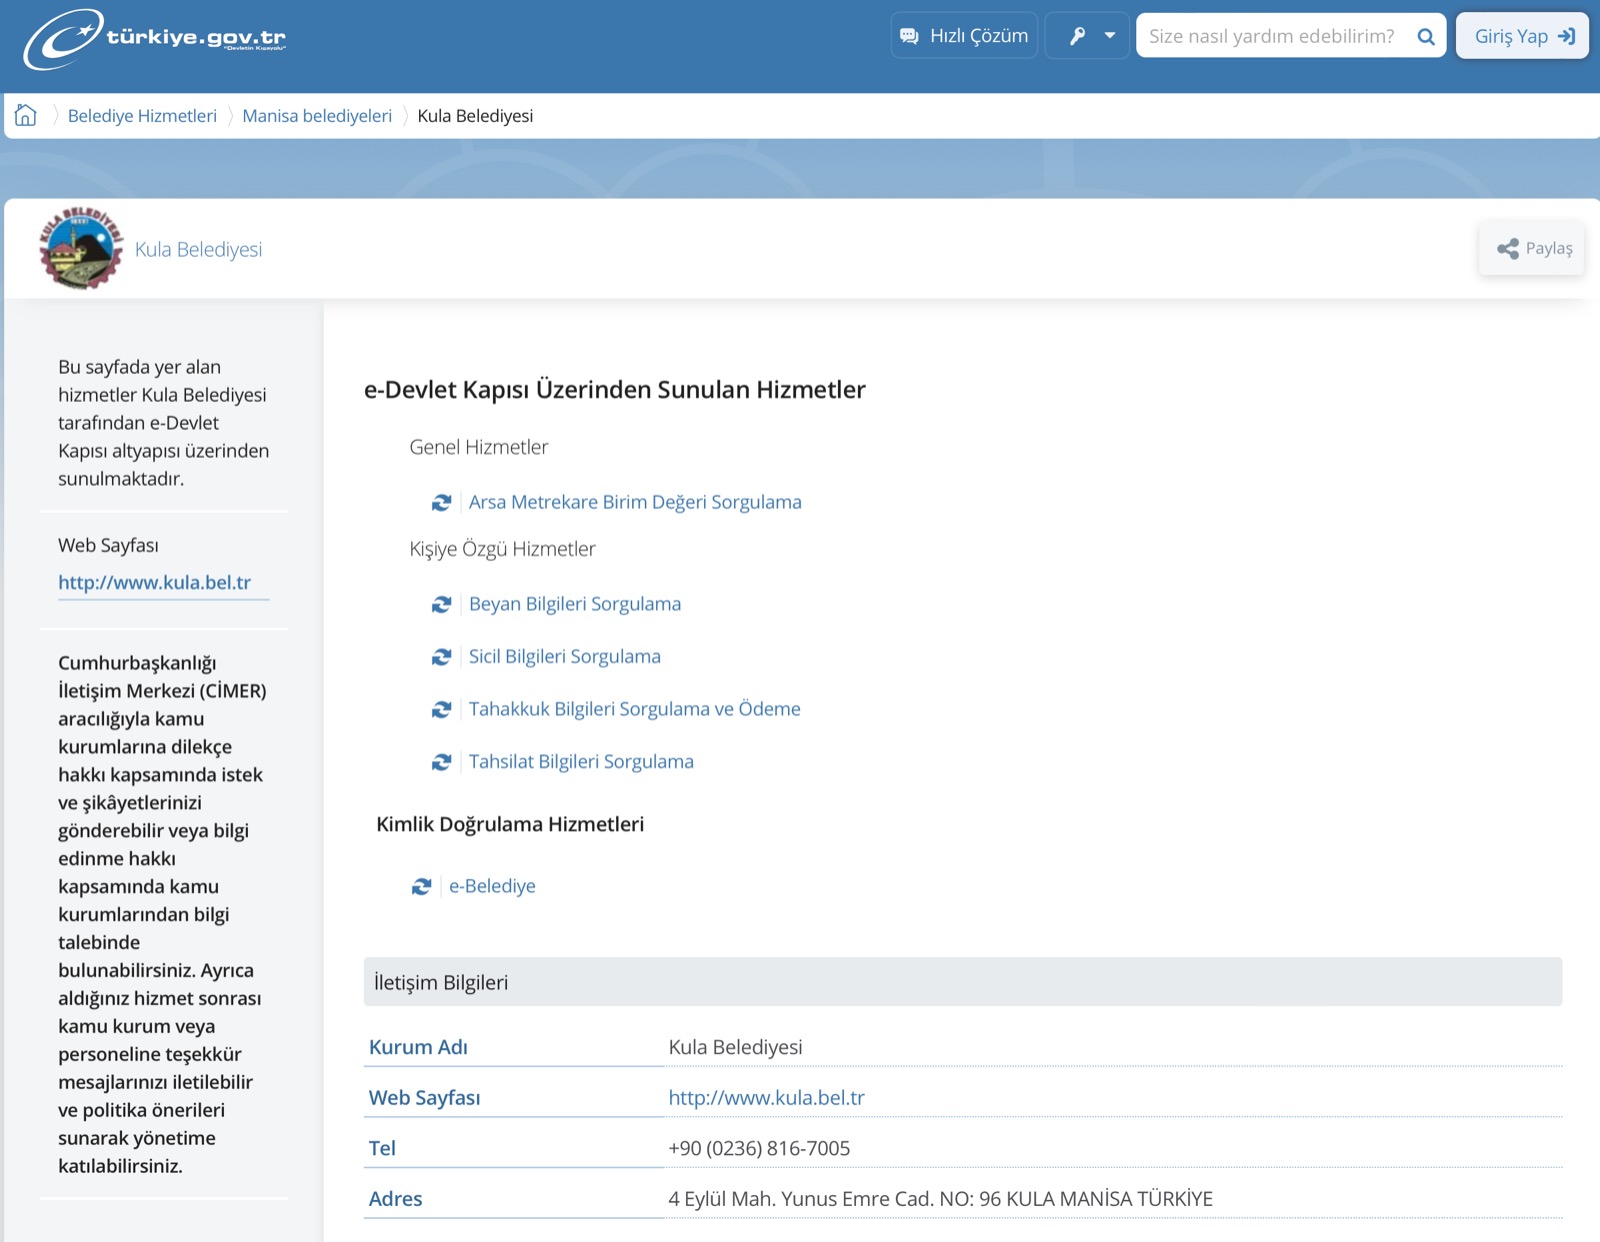Click the icon next to e-Belediye

[421, 886]
